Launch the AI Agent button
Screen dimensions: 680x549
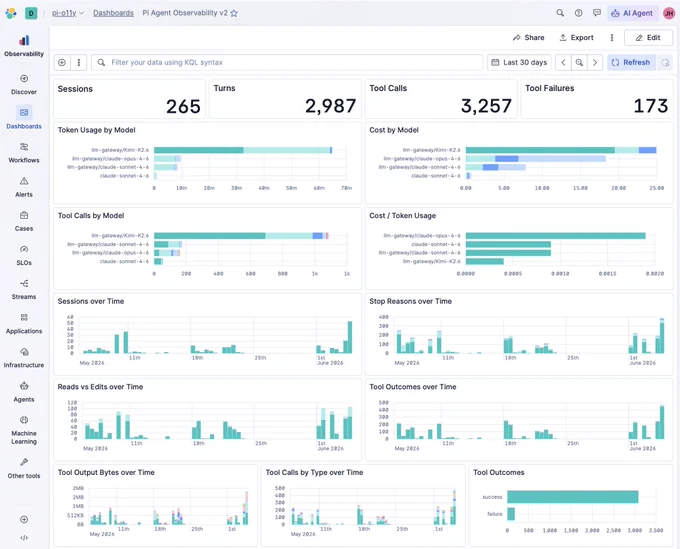pyautogui.click(x=632, y=13)
